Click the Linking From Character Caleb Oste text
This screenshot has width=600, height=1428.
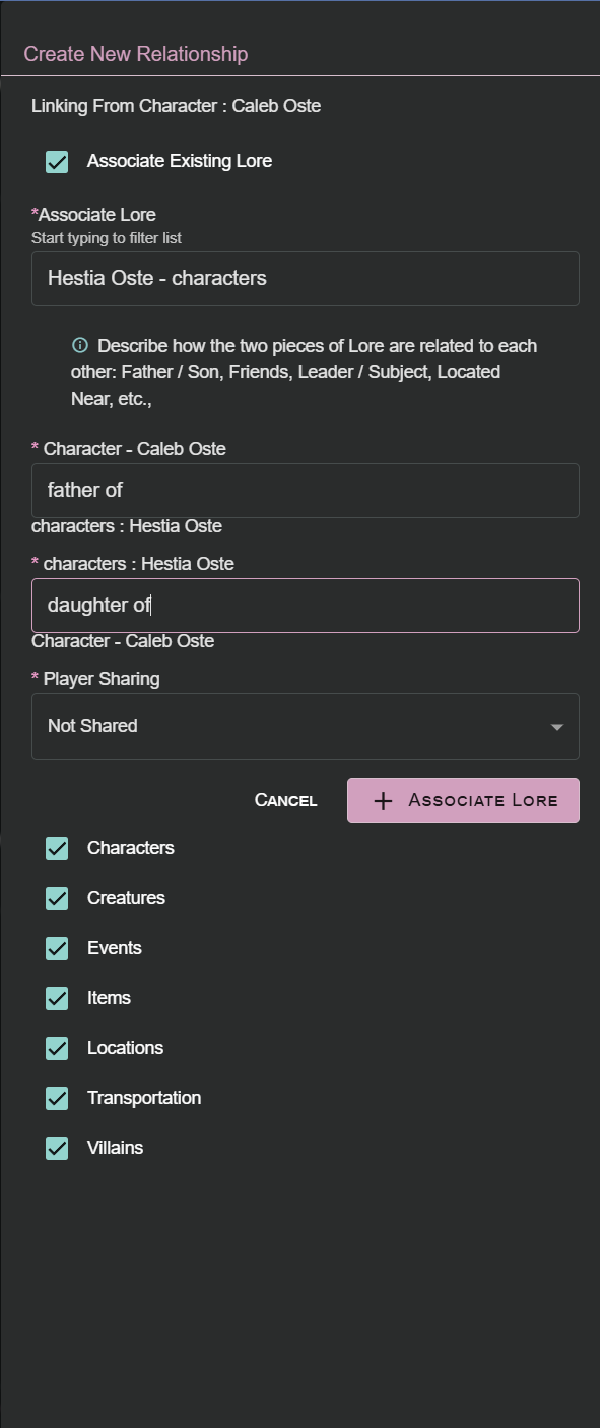176,105
